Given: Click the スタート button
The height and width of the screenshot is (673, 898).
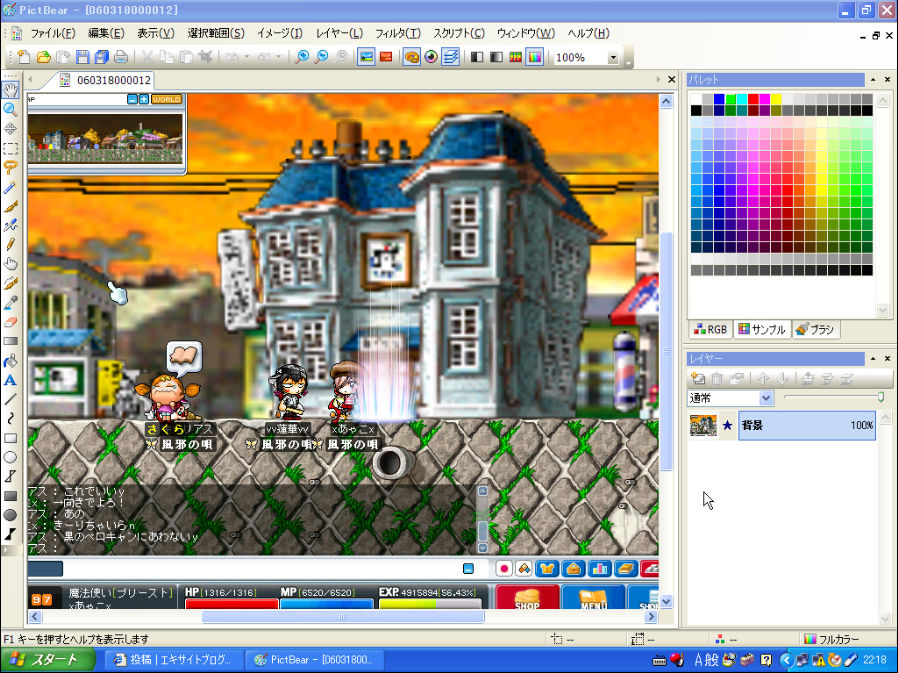Looking at the screenshot, I should click(48, 660).
